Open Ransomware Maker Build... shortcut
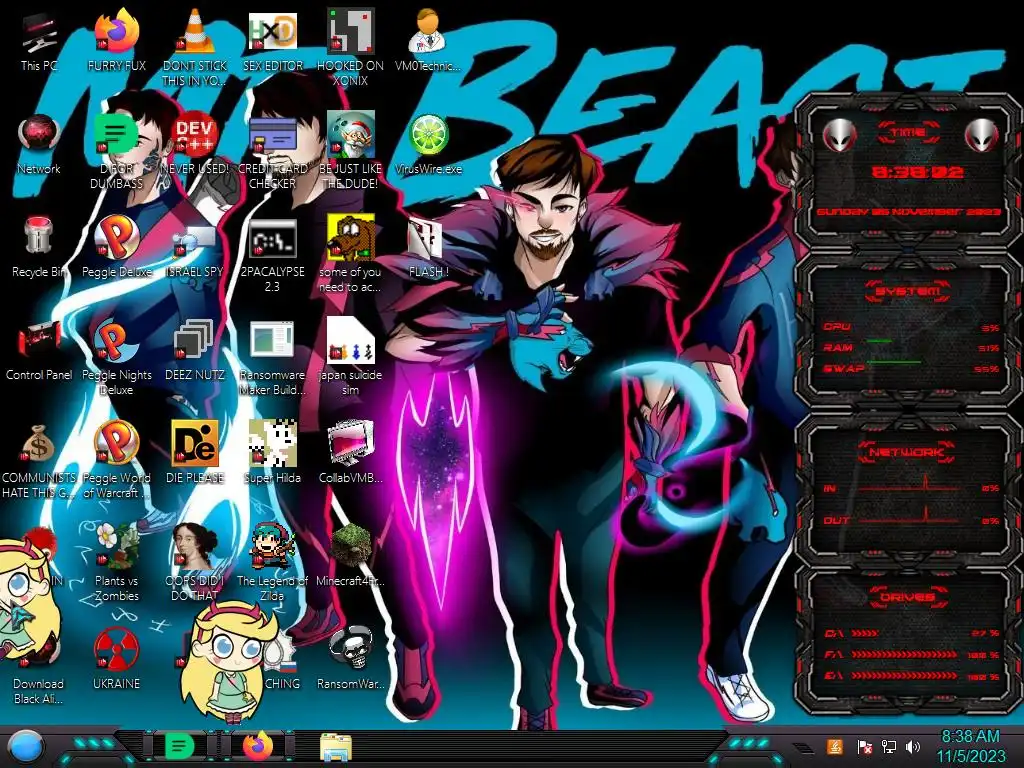Image resolution: width=1024 pixels, height=768 pixels. tap(272, 359)
